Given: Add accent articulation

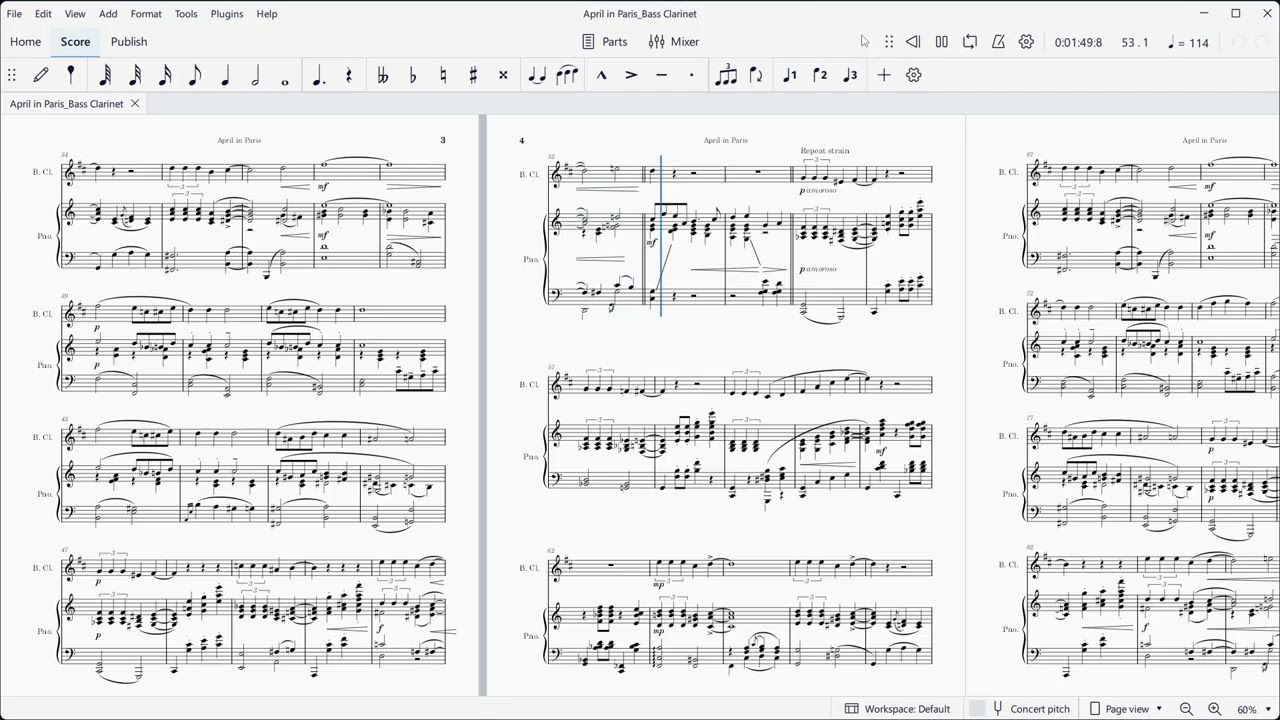Looking at the screenshot, I should pyautogui.click(x=631, y=75).
